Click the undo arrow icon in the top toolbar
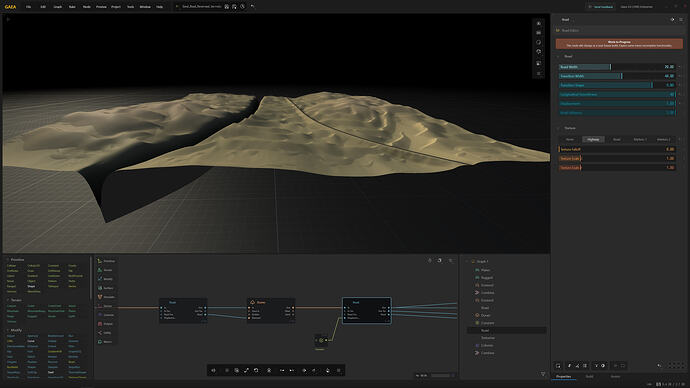 (252, 7)
